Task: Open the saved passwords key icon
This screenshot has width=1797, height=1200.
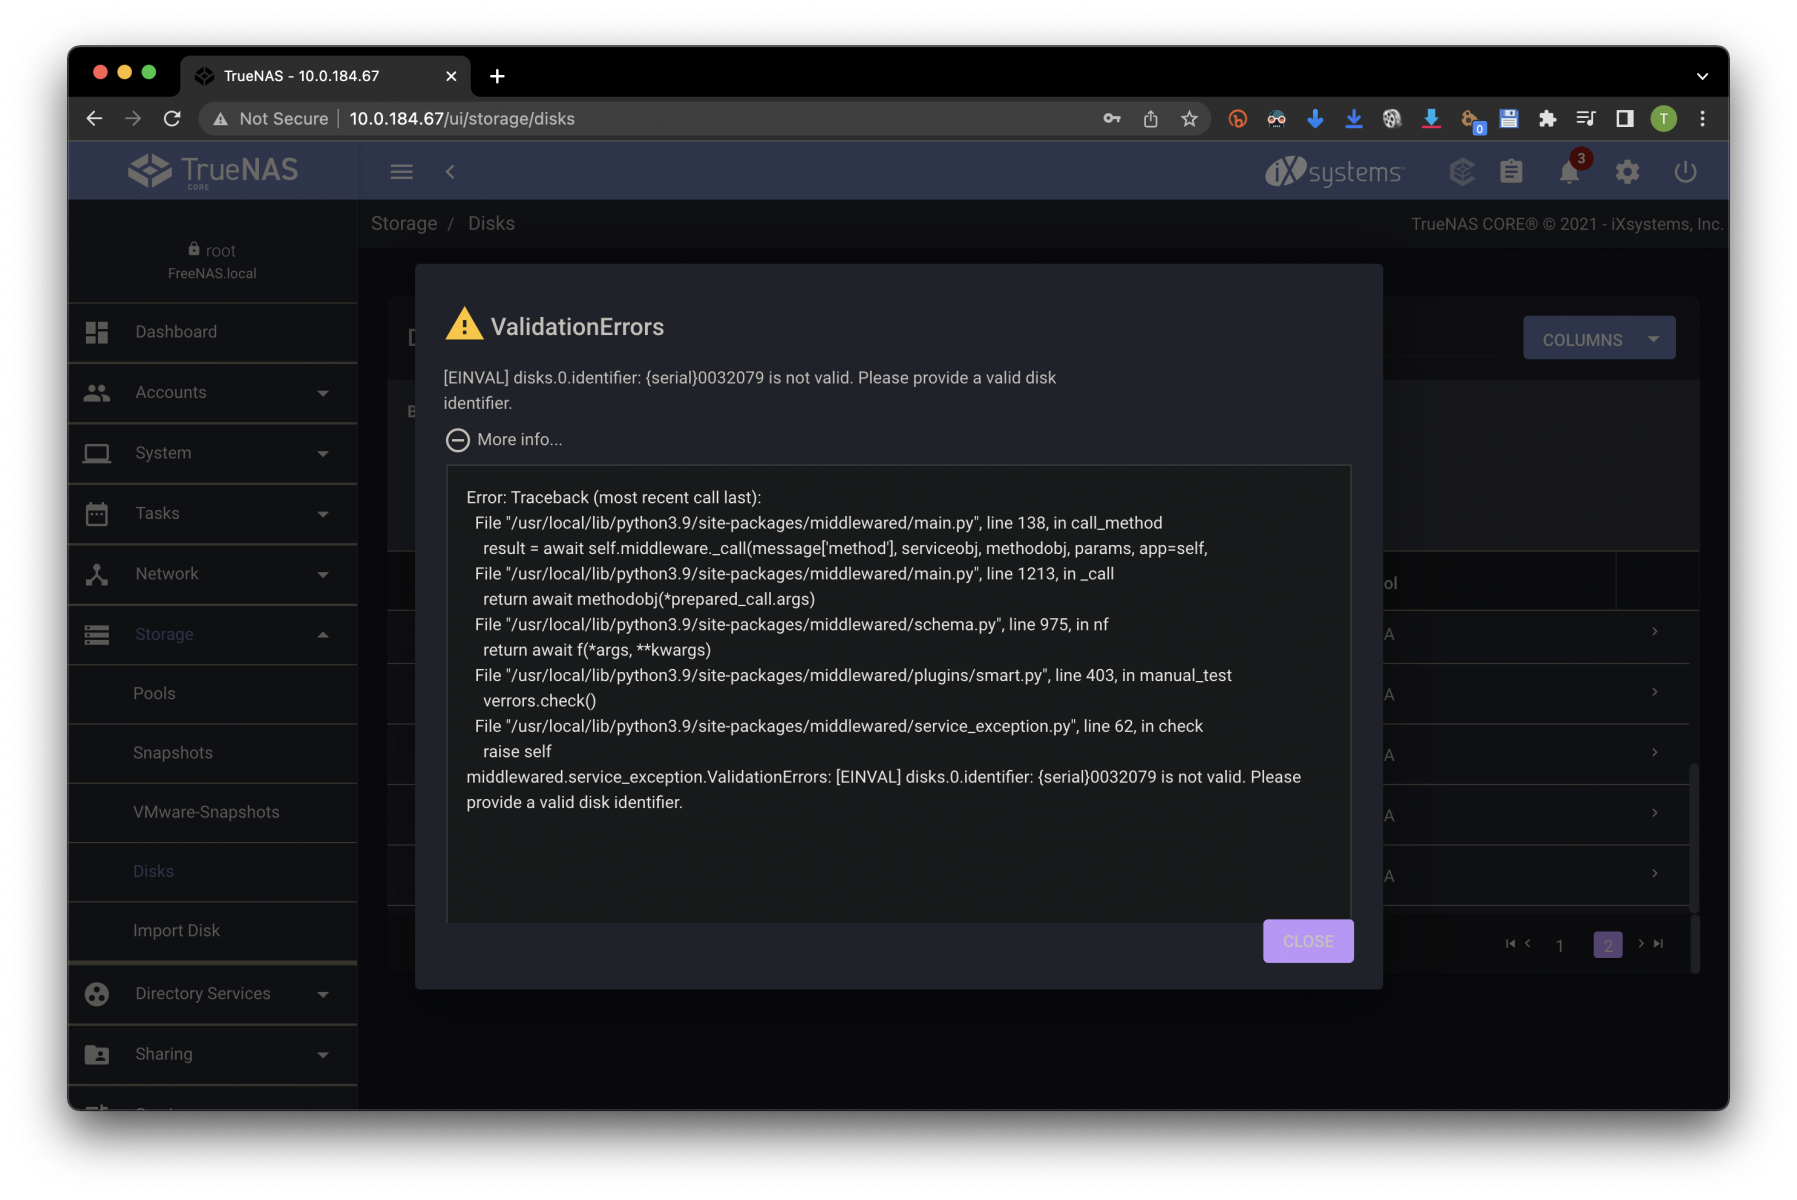Action: 1112,119
